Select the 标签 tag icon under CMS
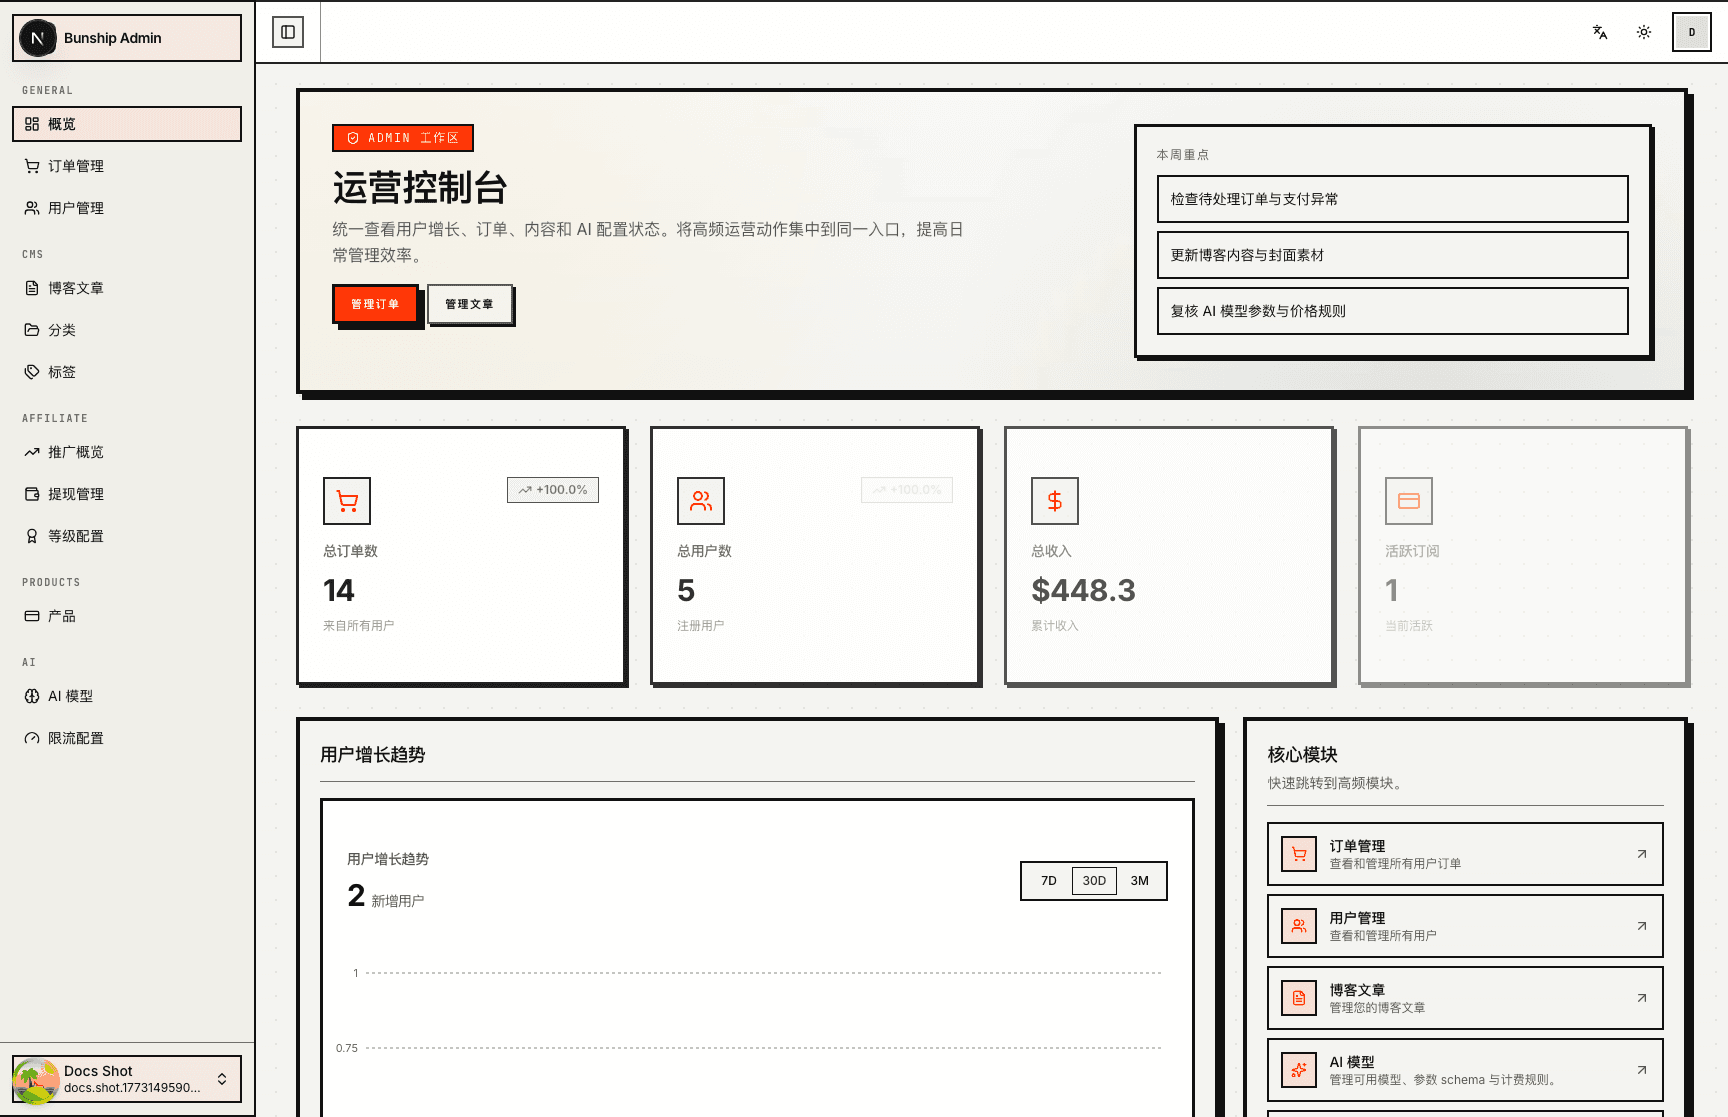Image resolution: width=1728 pixels, height=1117 pixels. coord(32,371)
